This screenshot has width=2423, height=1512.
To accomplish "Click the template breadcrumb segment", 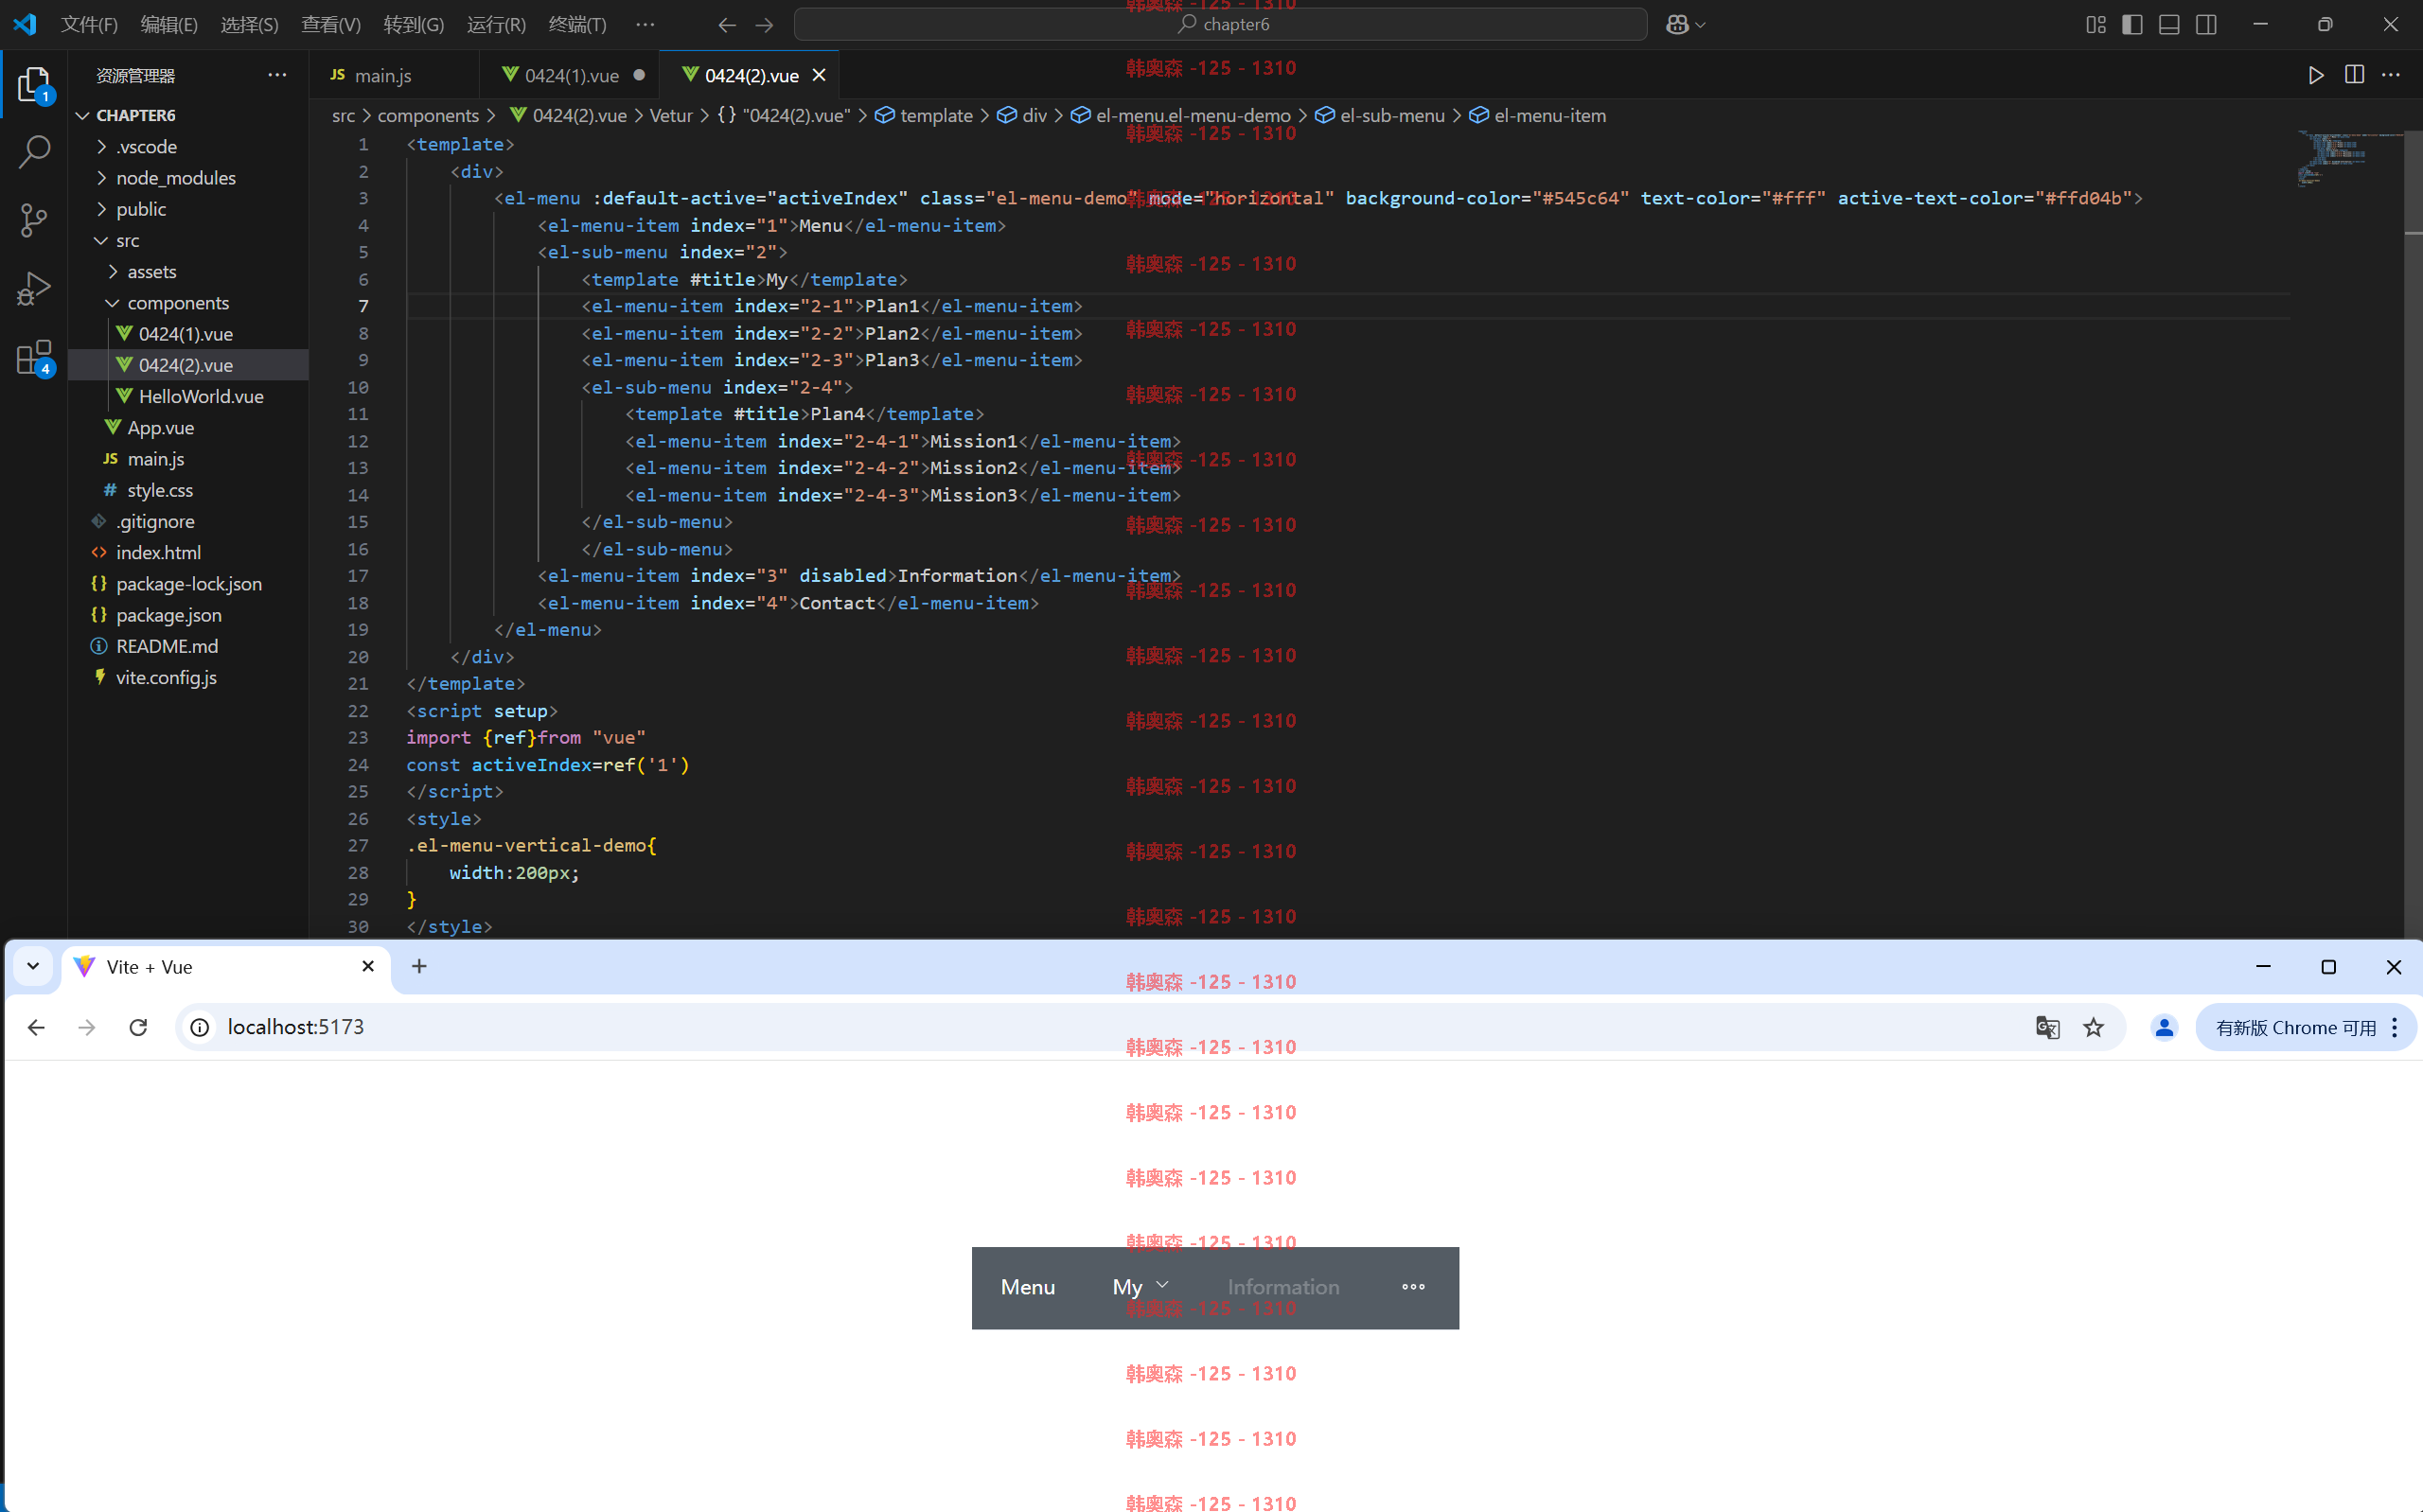I will (924, 116).
